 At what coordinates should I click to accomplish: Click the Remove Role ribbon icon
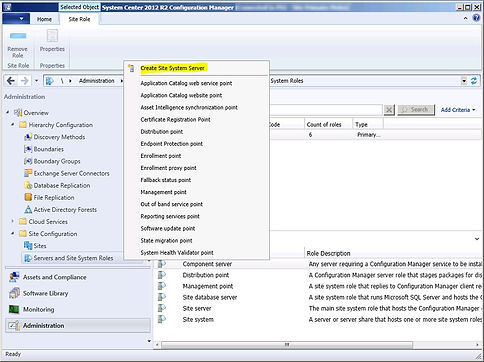tap(18, 35)
